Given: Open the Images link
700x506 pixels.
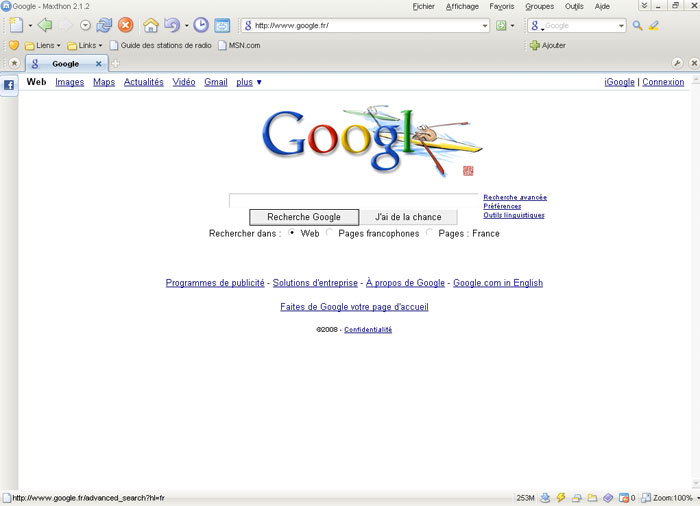Looking at the screenshot, I should [x=70, y=82].
